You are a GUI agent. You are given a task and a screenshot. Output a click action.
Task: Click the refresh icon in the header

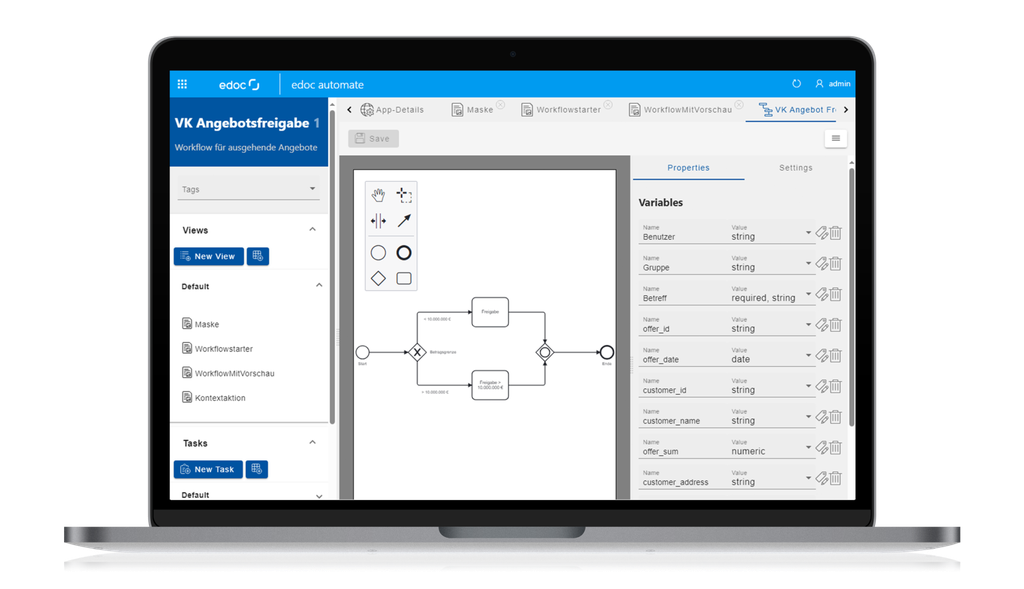(796, 84)
